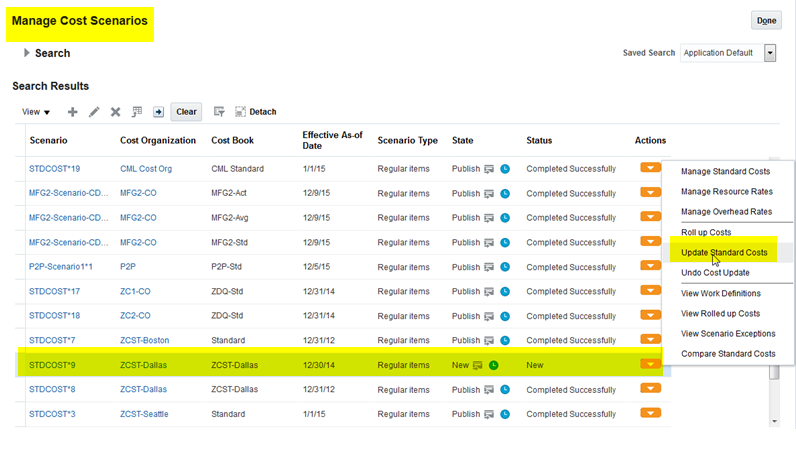The width and height of the screenshot is (796, 450).
Task: Open the CML Cost Org link
Action: [146, 169]
